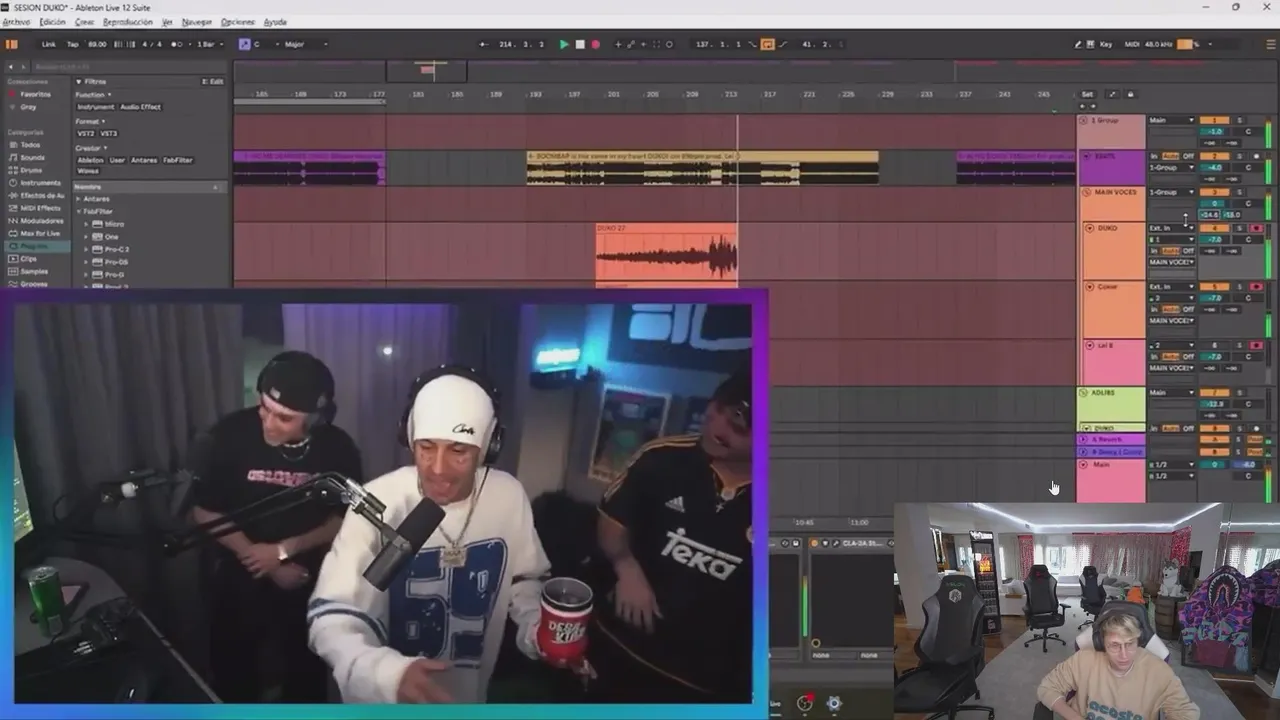The height and width of the screenshot is (720, 1280).
Task: Toggle scale mode key icon
Action: 244,44
